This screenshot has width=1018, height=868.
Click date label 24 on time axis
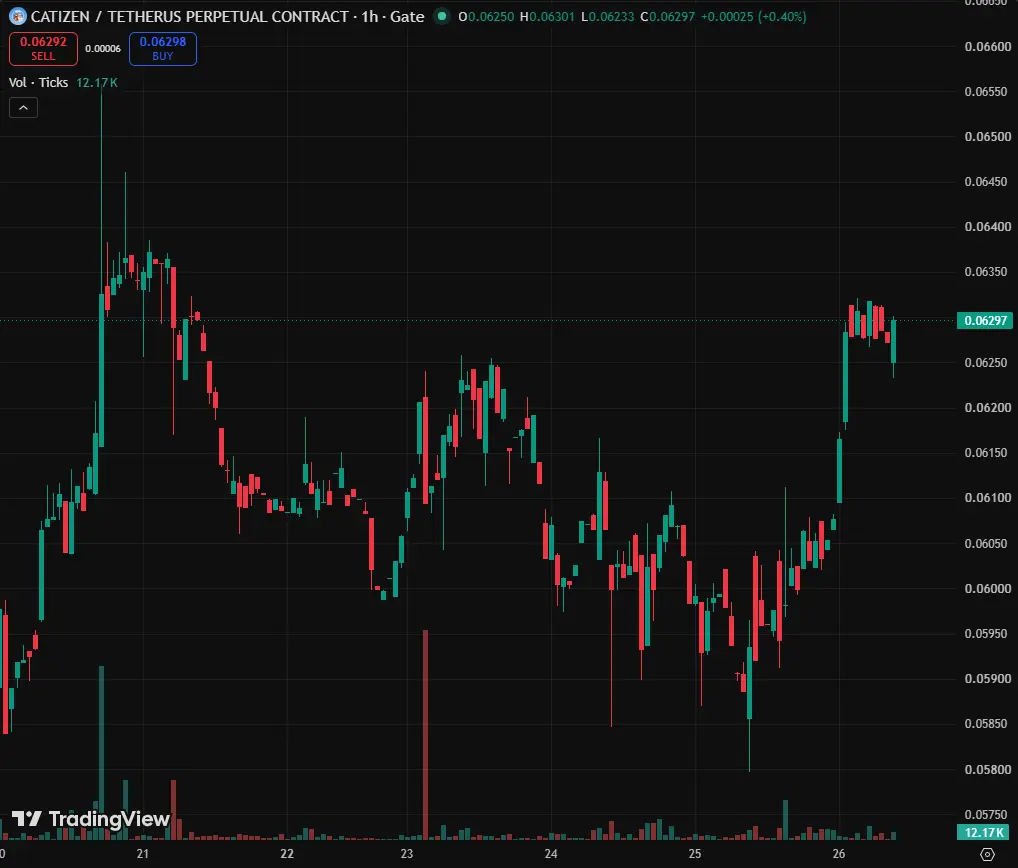[x=551, y=854]
